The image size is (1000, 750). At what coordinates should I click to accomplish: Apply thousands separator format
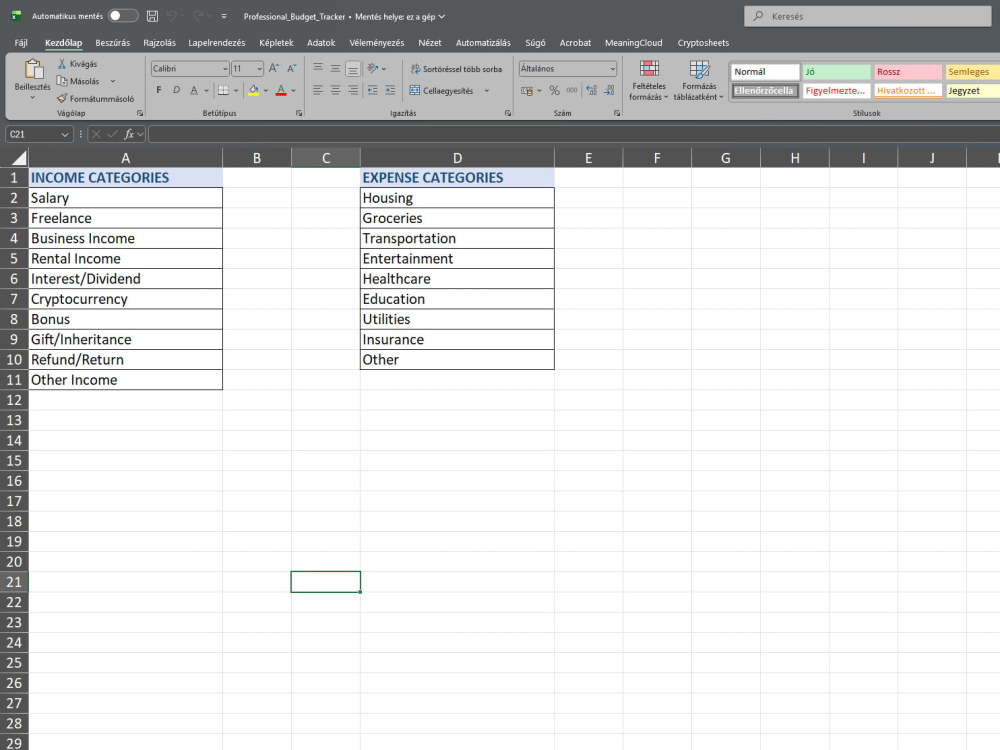572,91
